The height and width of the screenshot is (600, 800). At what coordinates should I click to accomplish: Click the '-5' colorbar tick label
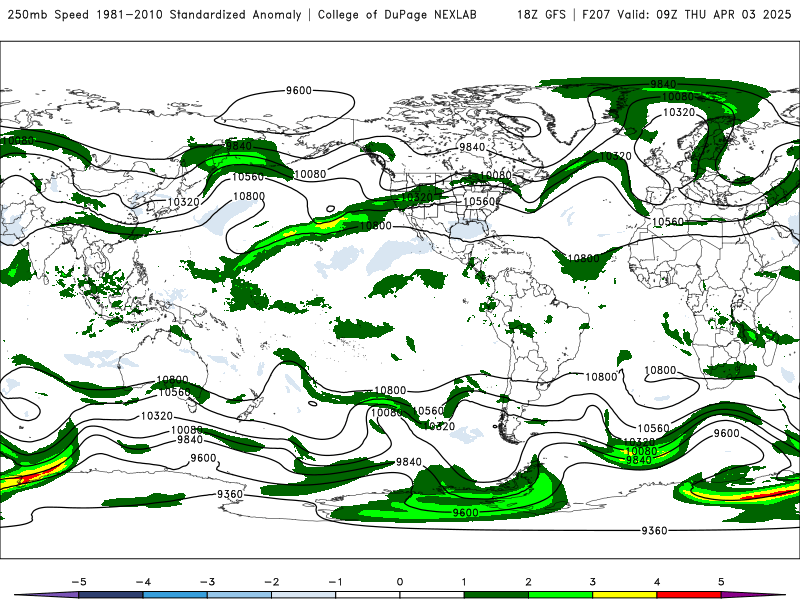(x=79, y=582)
